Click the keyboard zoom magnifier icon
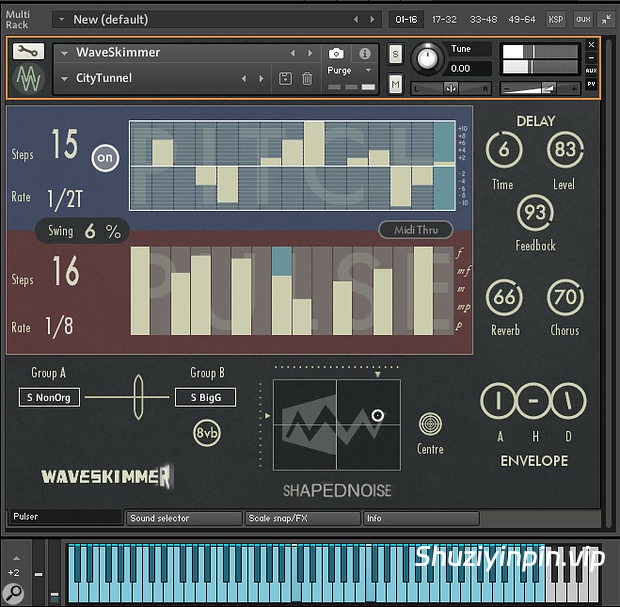The image size is (620, 607). point(15,593)
